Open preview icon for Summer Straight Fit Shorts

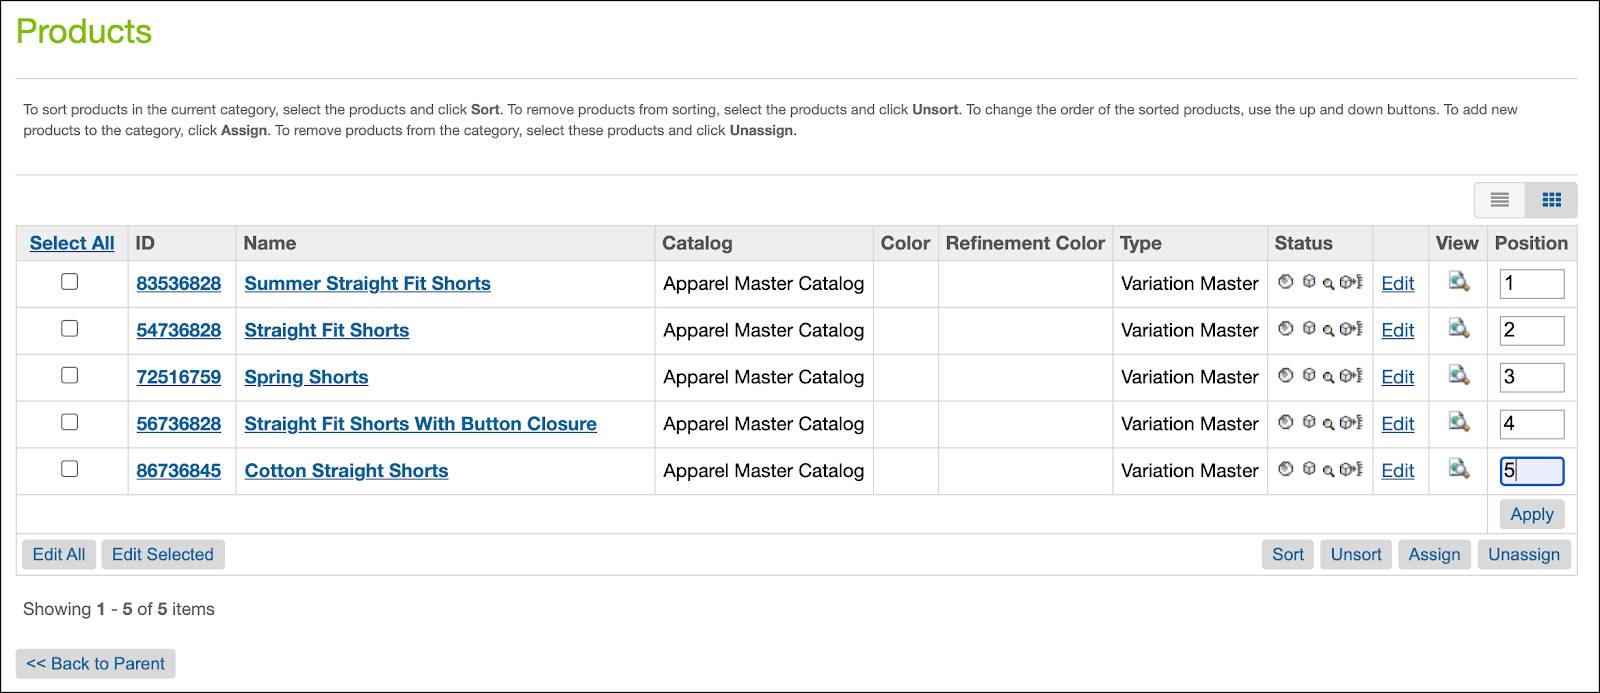[1459, 282]
